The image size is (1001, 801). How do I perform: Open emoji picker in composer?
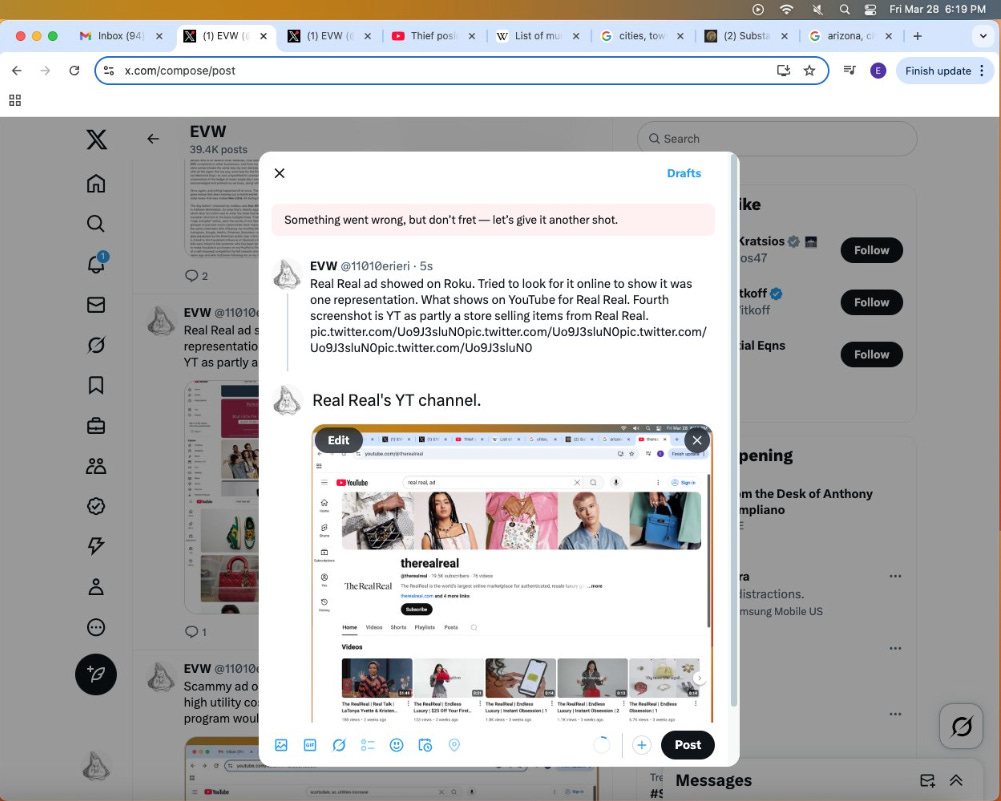pyautogui.click(x=396, y=745)
